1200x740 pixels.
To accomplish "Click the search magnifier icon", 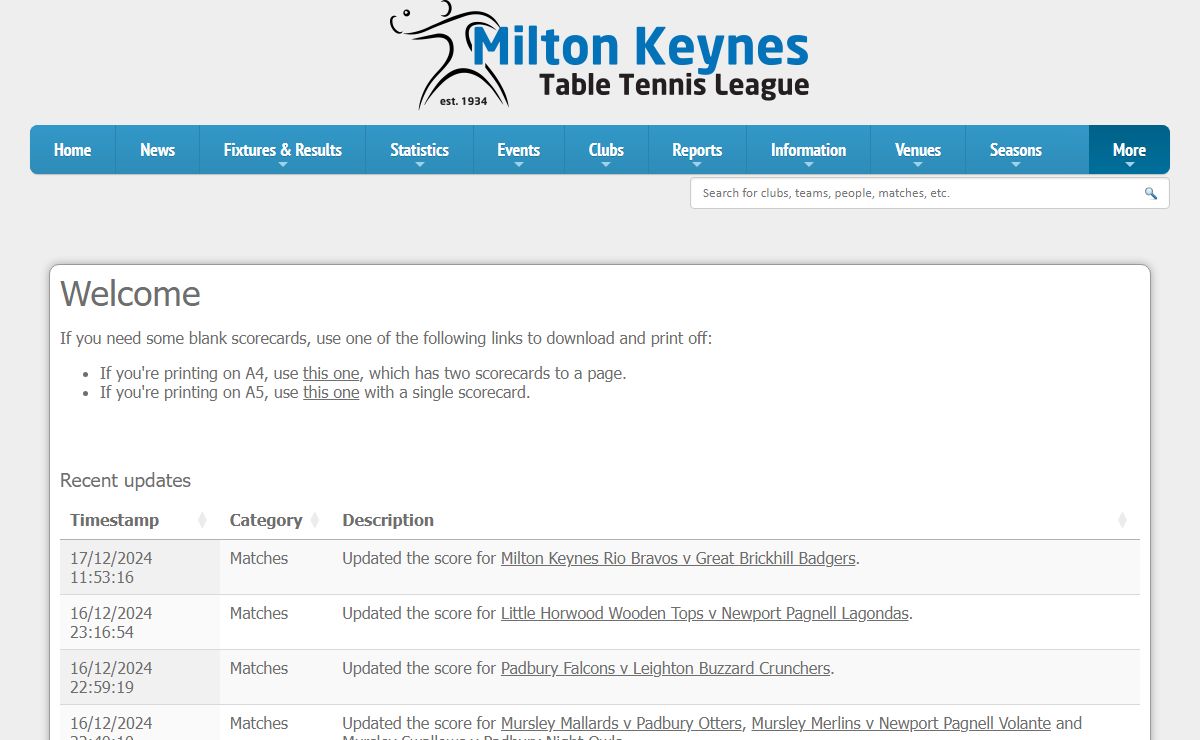I will pyautogui.click(x=1151, y=194).
